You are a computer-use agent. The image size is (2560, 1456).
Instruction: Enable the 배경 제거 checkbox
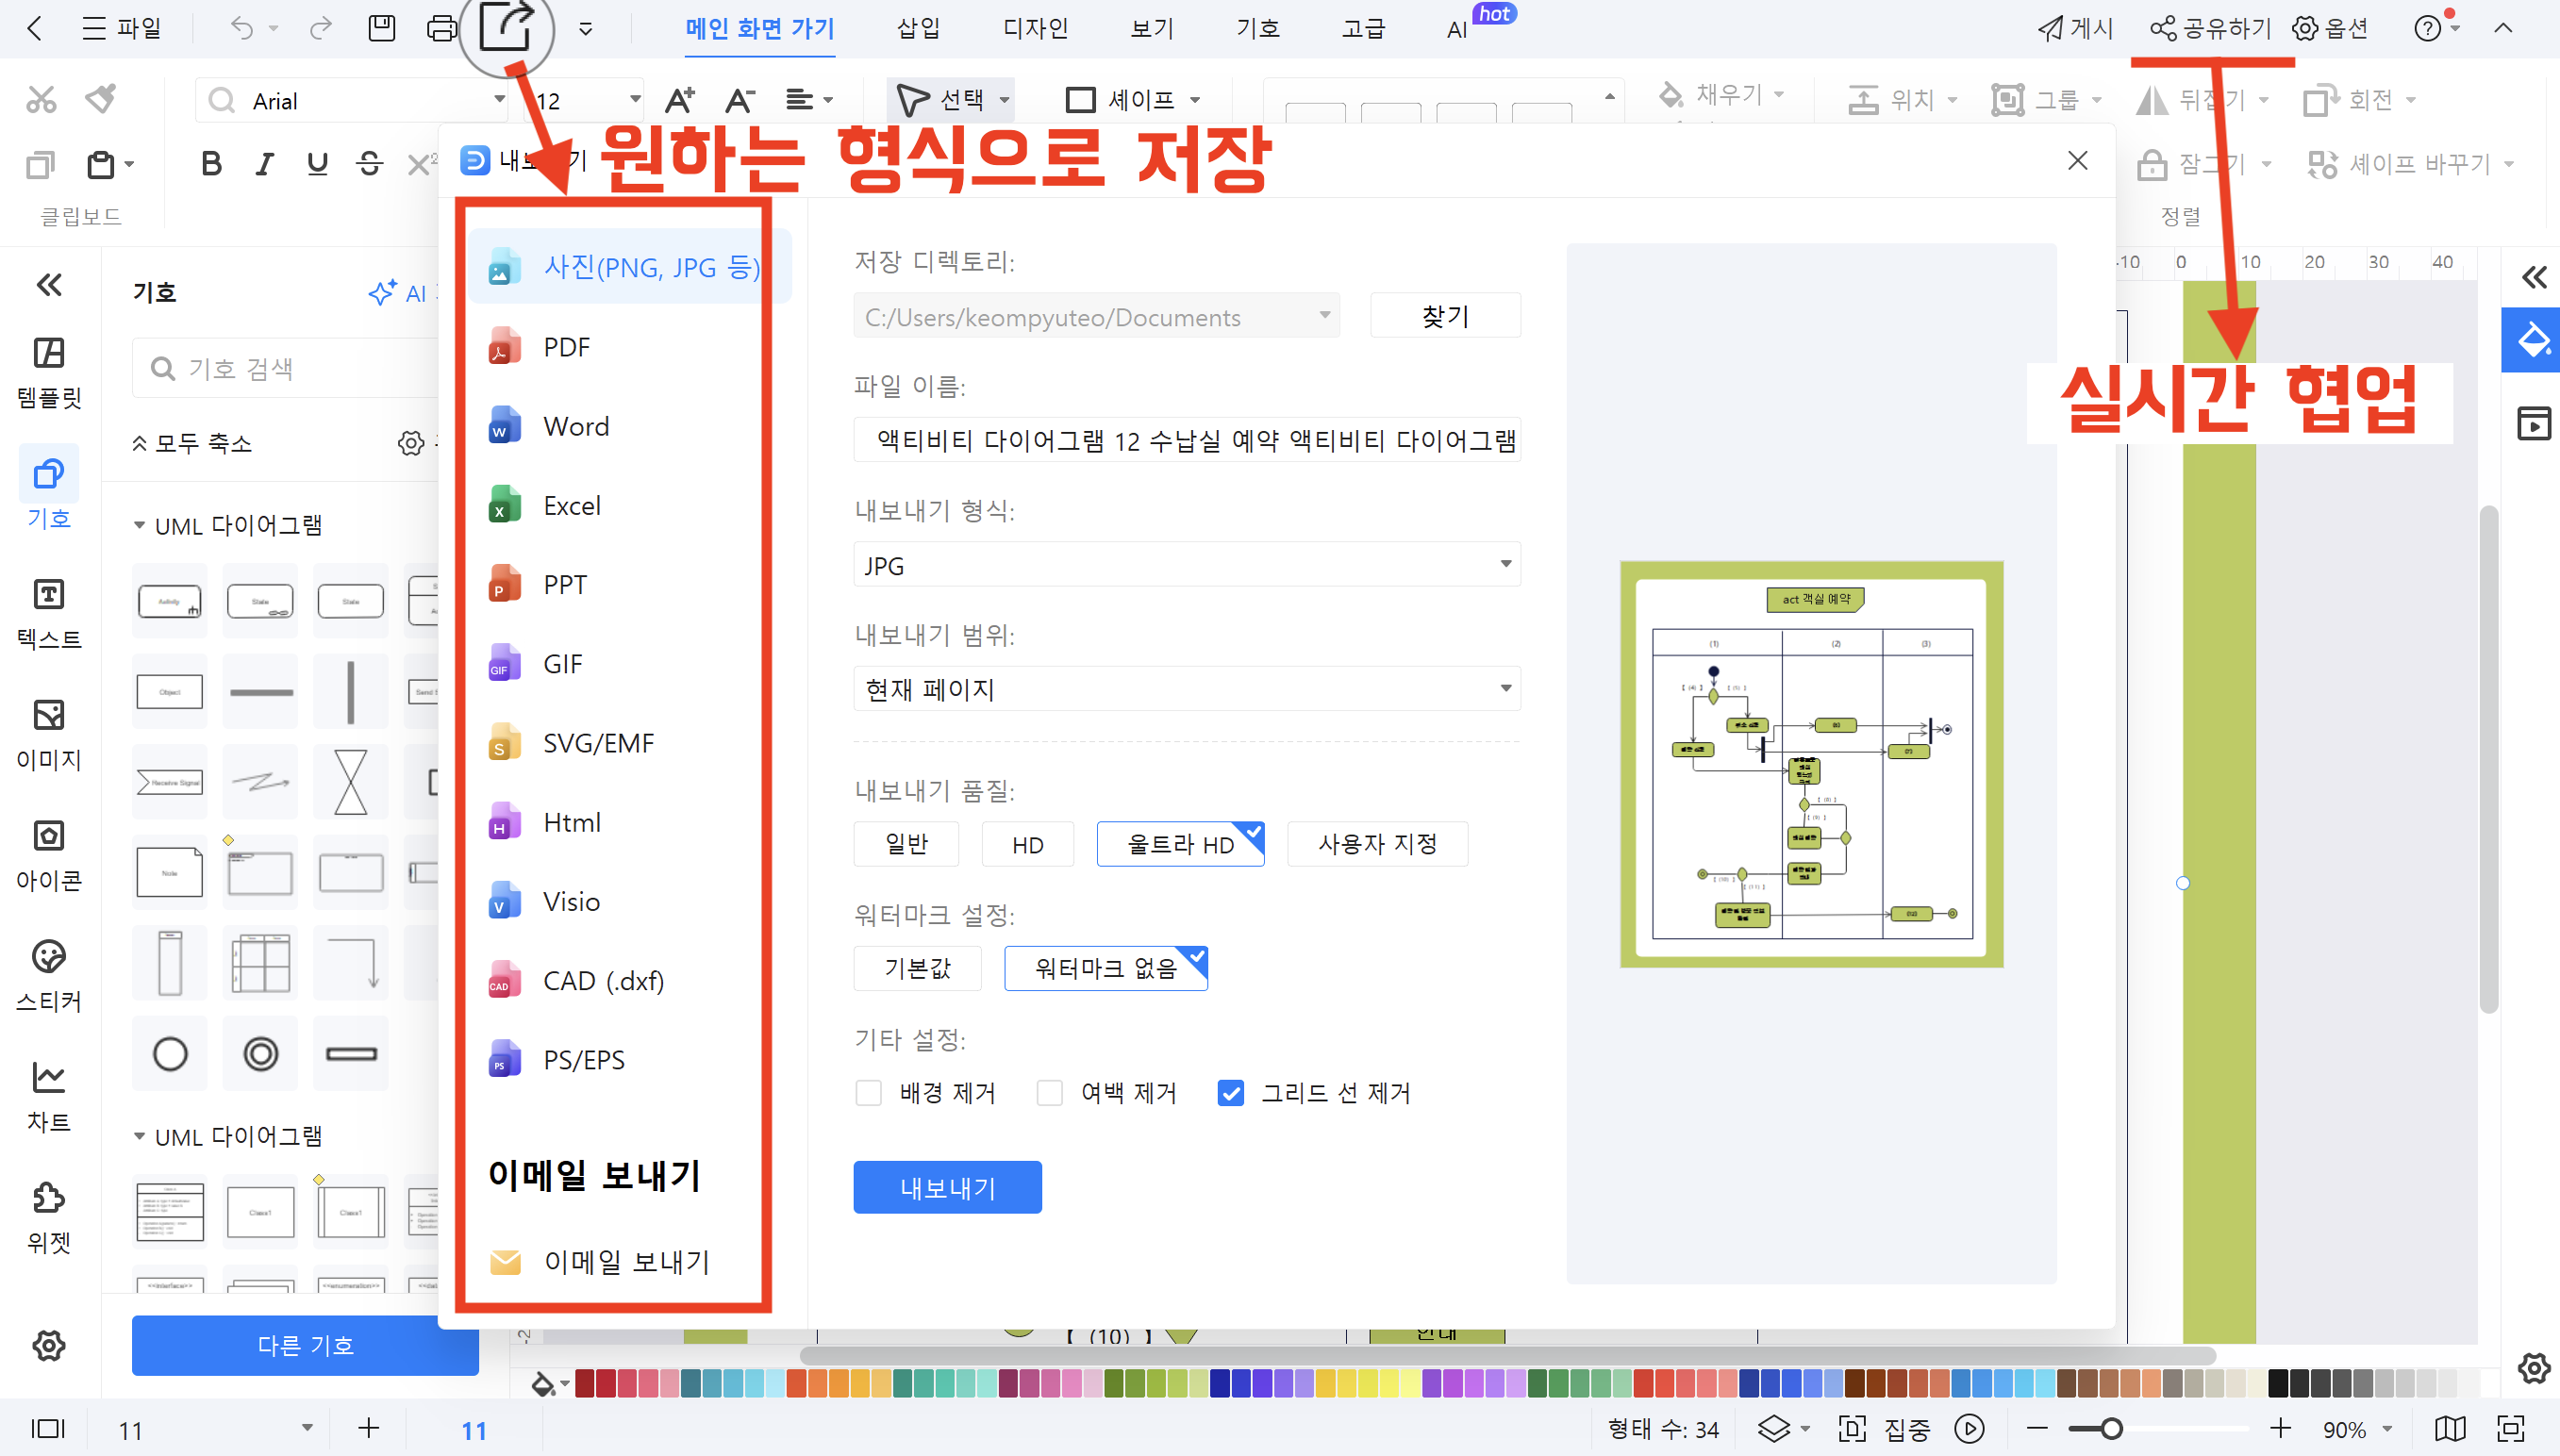point(868,1093)
